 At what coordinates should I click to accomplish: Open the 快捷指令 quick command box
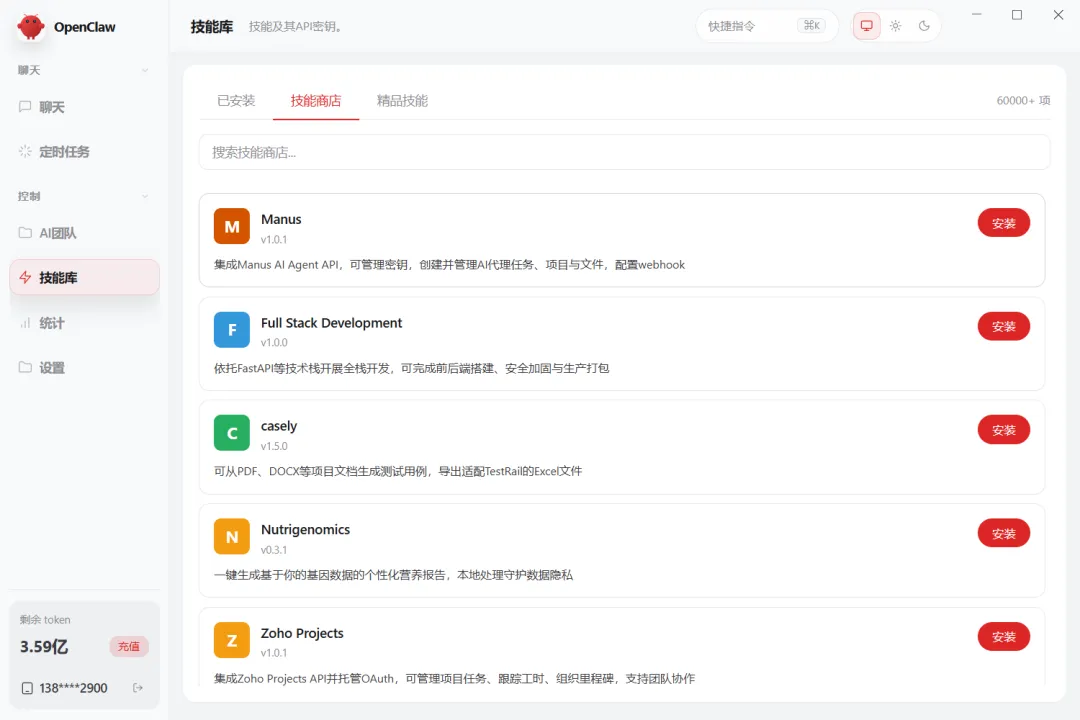pos(767,26)
